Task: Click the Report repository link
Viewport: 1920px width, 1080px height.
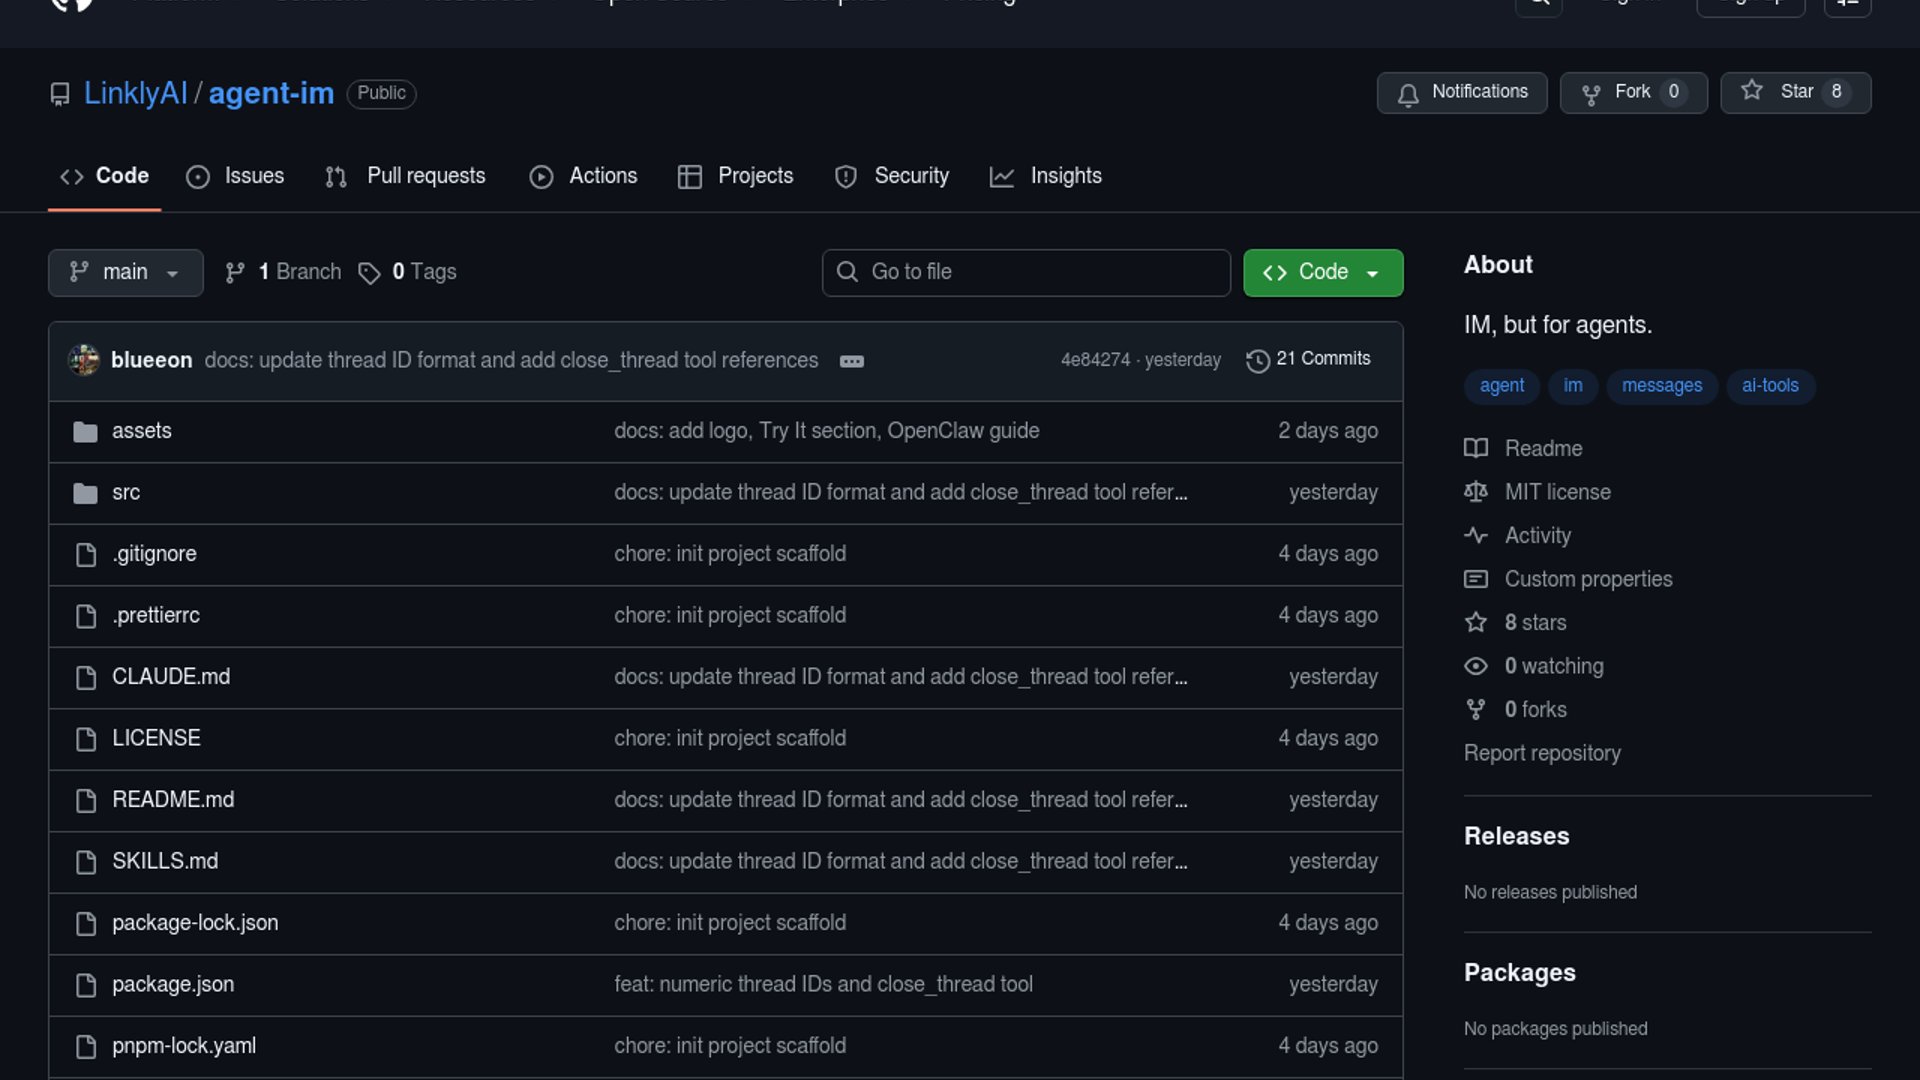Action: coord(1542,753)
